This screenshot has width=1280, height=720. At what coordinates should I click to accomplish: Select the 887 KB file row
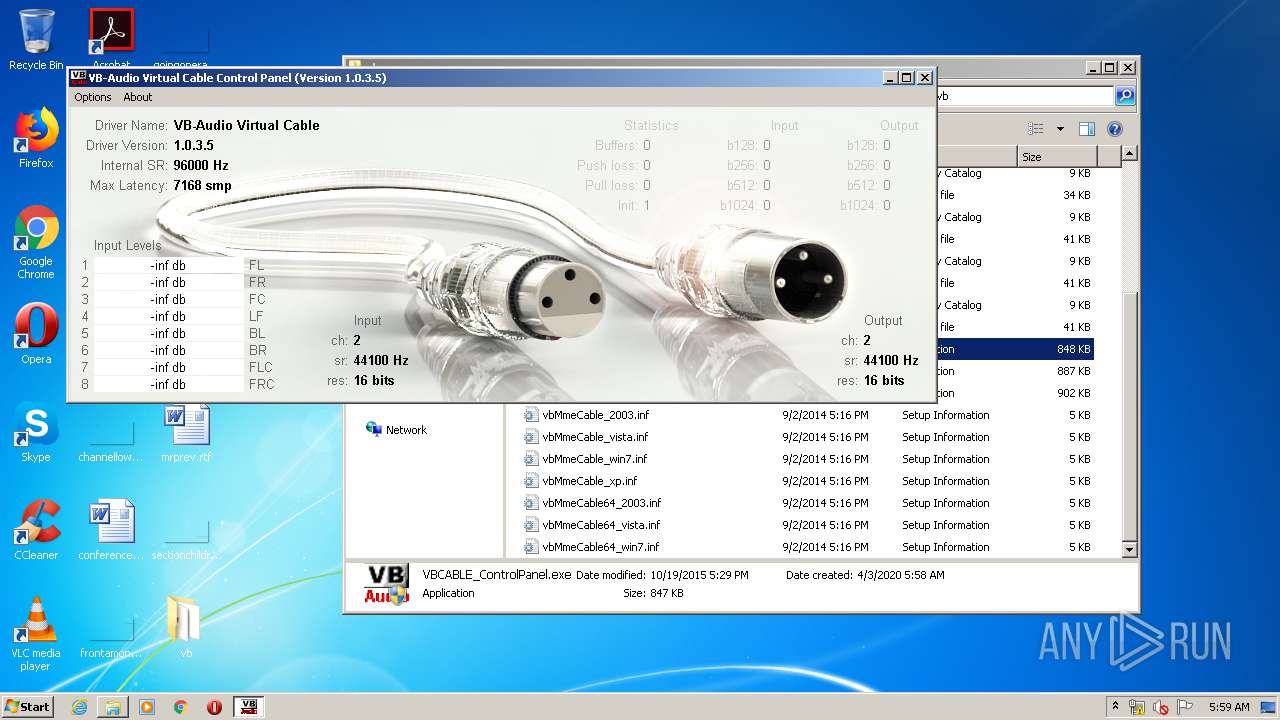point(1015,371)
